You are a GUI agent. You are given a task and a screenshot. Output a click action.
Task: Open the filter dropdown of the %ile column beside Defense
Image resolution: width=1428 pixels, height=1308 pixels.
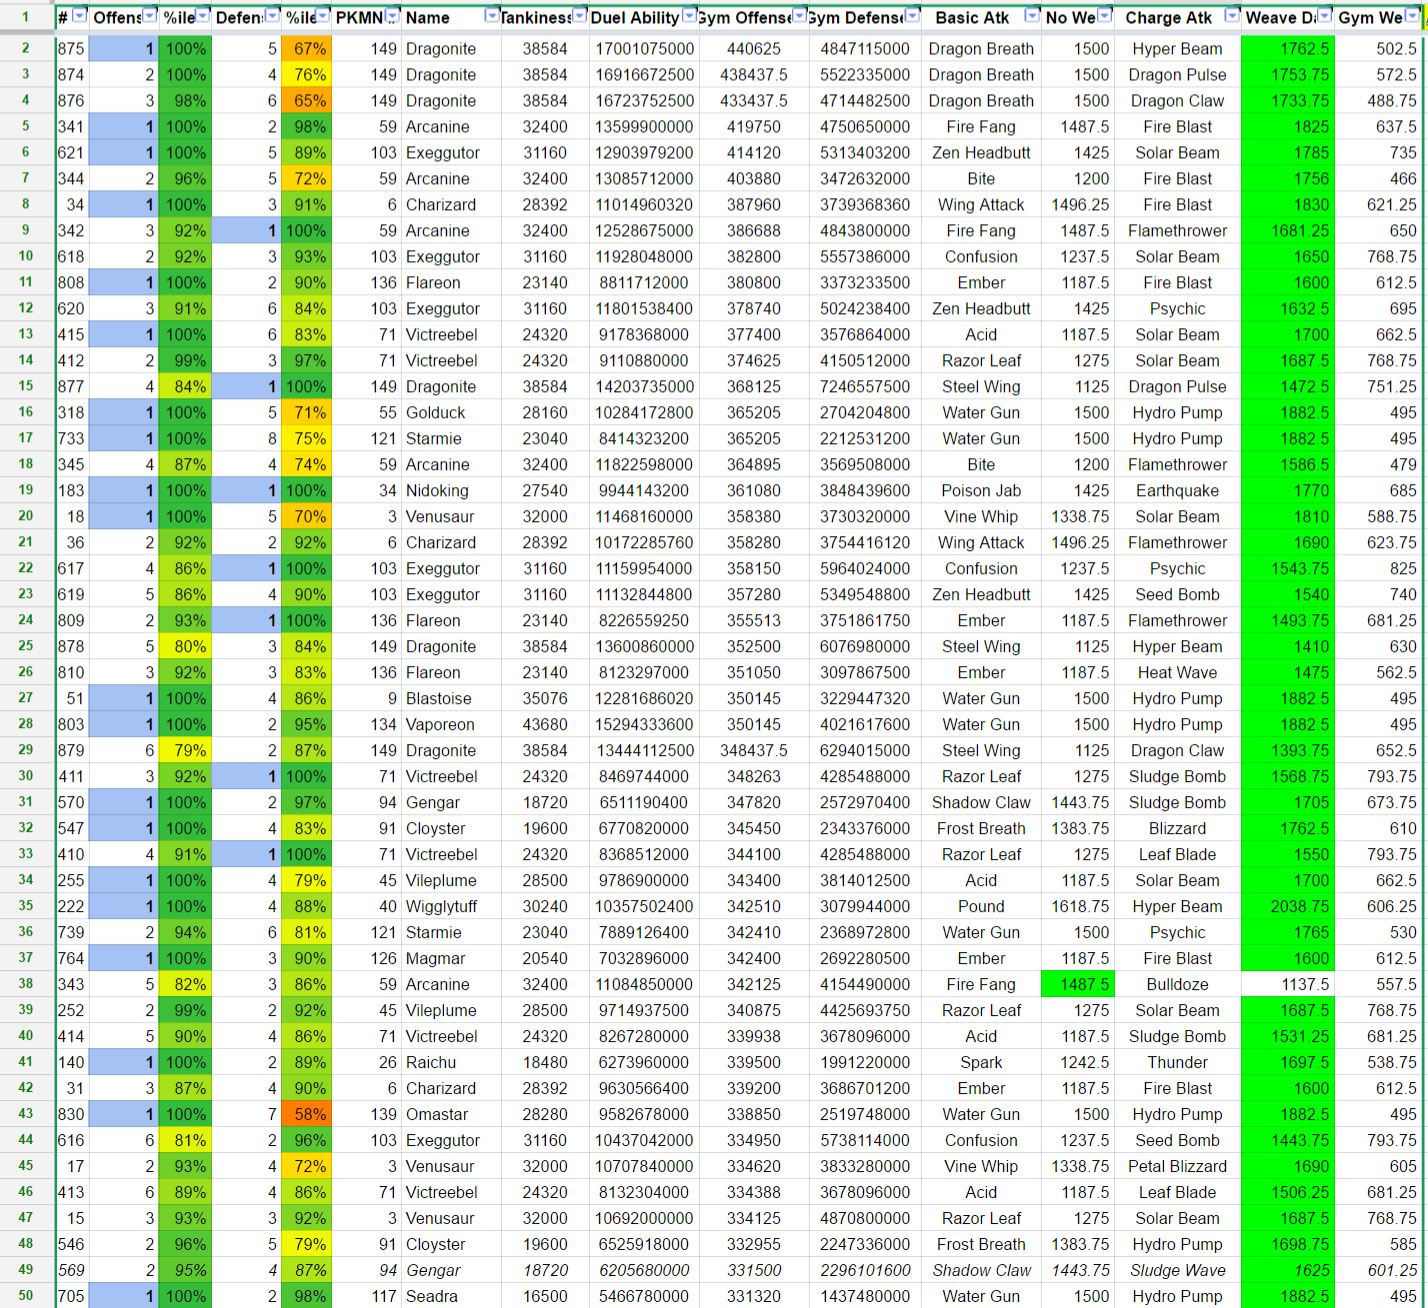click(x=324, y=16)
